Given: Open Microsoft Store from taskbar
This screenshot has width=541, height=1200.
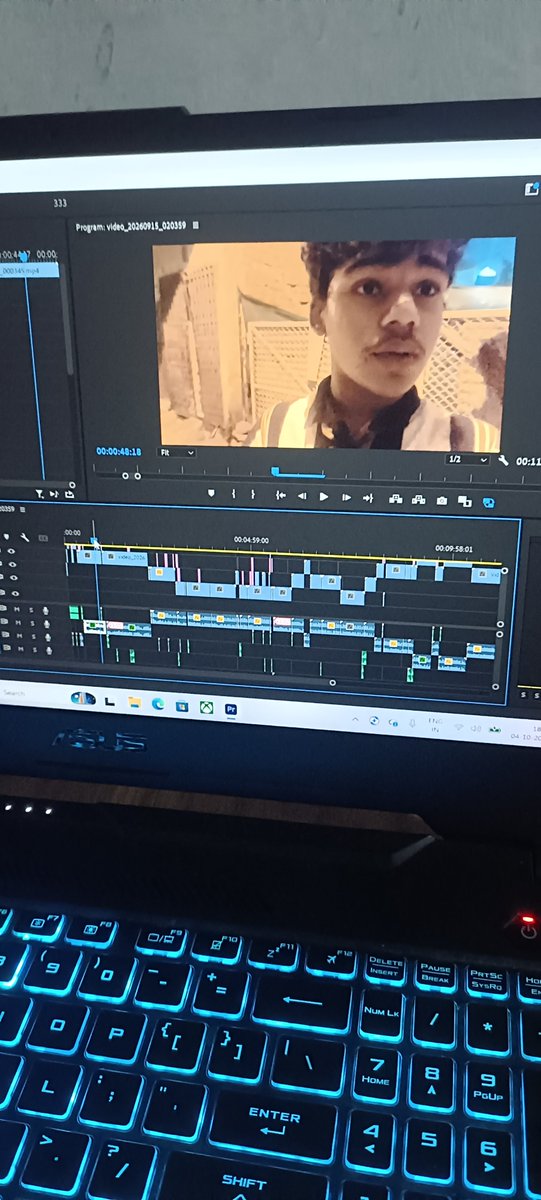Looking at the screenshot, I should [x=182, y=706].
